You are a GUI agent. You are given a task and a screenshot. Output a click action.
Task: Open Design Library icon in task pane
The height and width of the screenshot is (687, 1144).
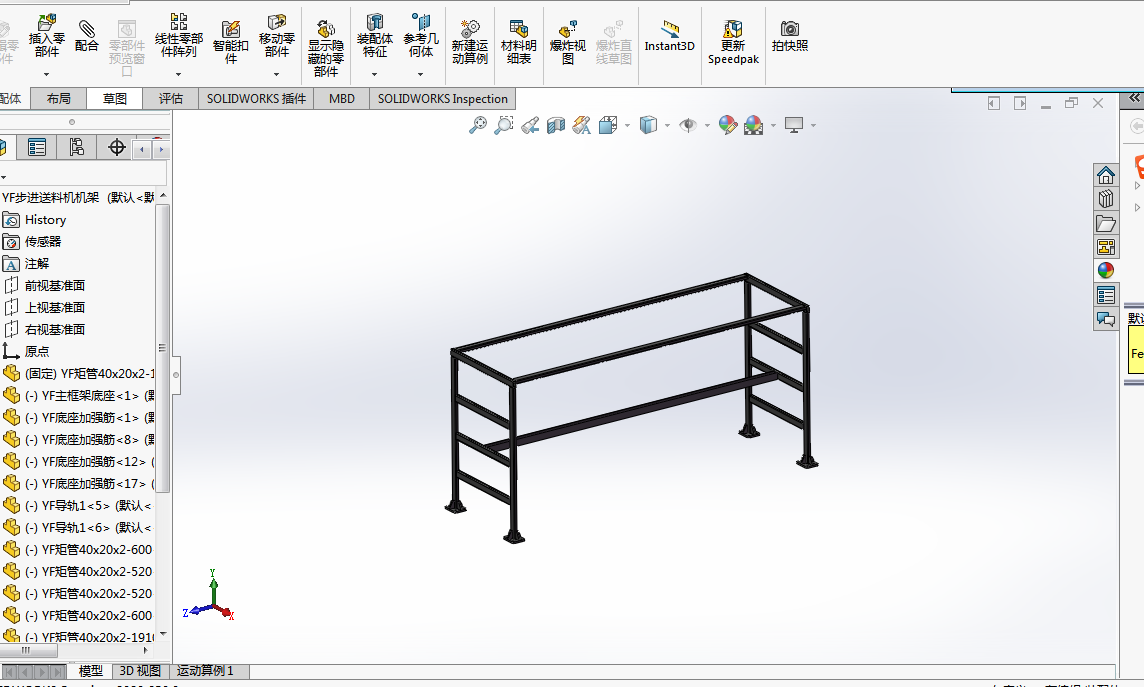(x=1105, y=199)
